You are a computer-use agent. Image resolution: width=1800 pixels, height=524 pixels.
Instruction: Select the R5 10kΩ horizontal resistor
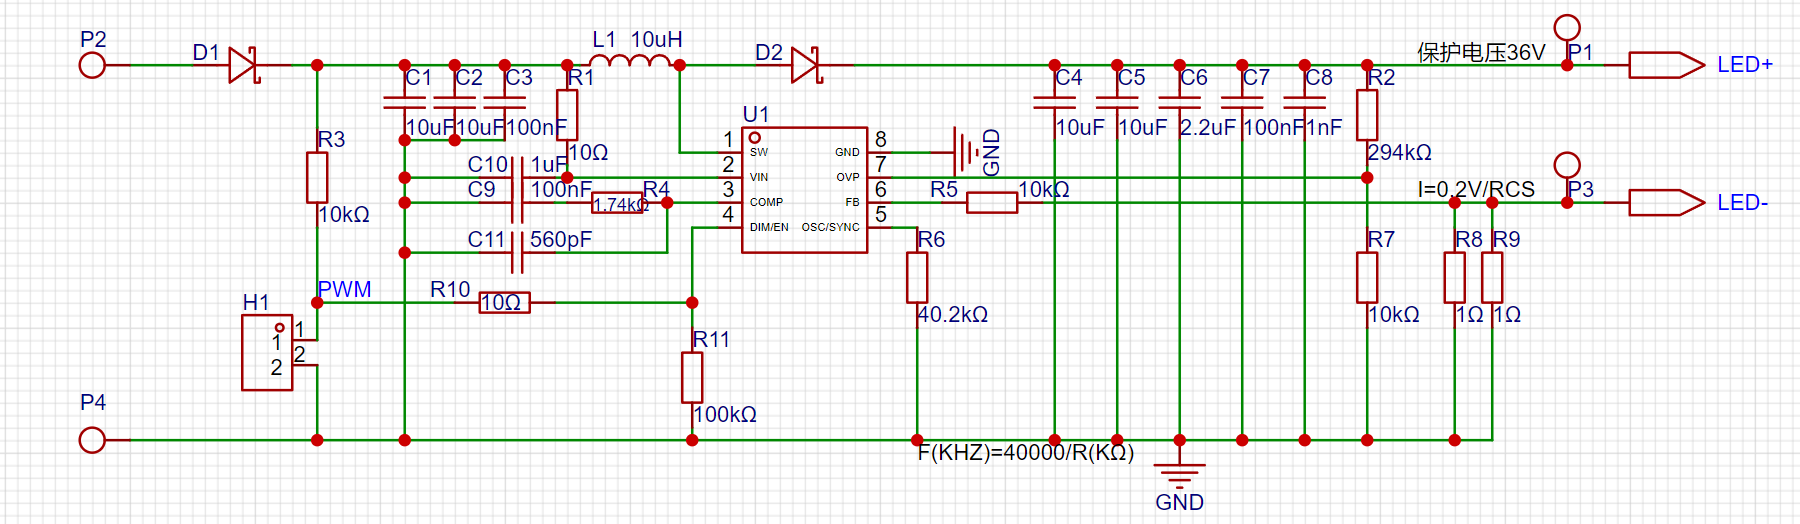tap(992, 203)
